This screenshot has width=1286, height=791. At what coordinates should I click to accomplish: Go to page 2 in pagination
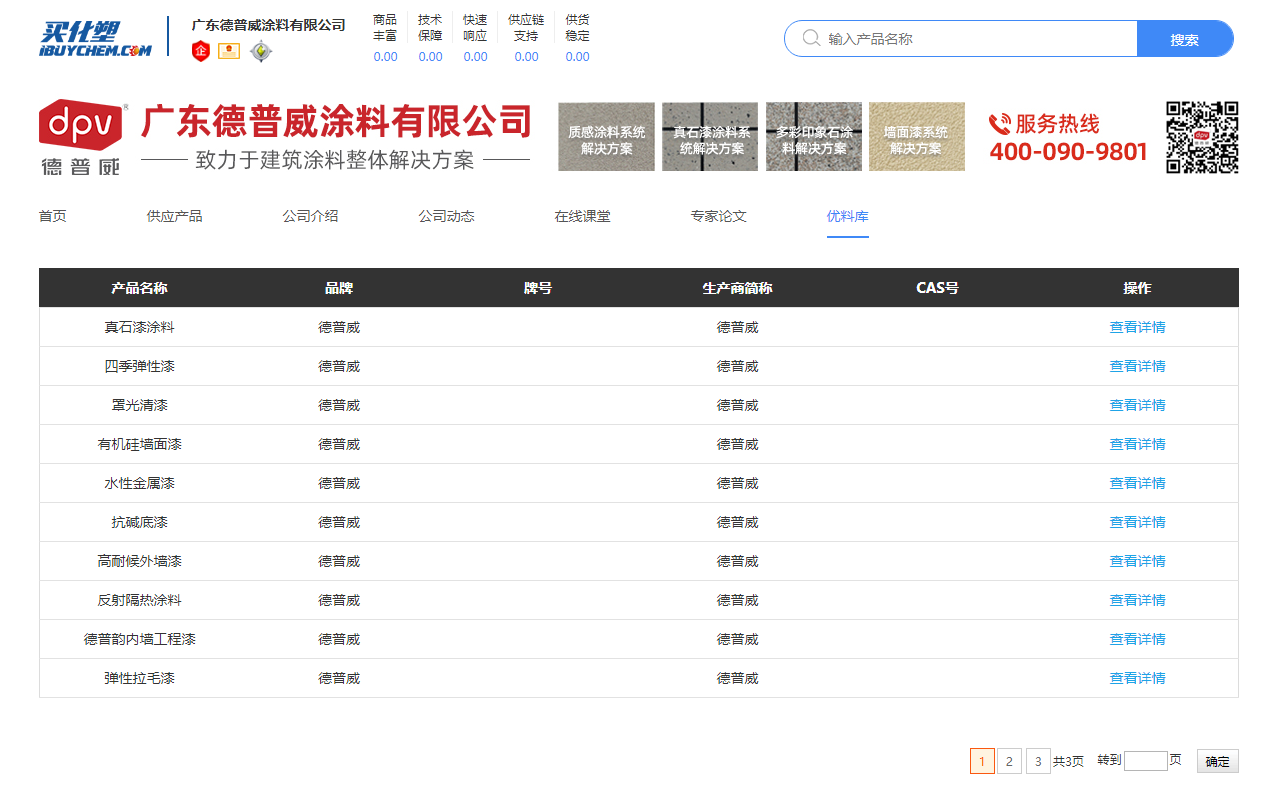coord(1010,761)
